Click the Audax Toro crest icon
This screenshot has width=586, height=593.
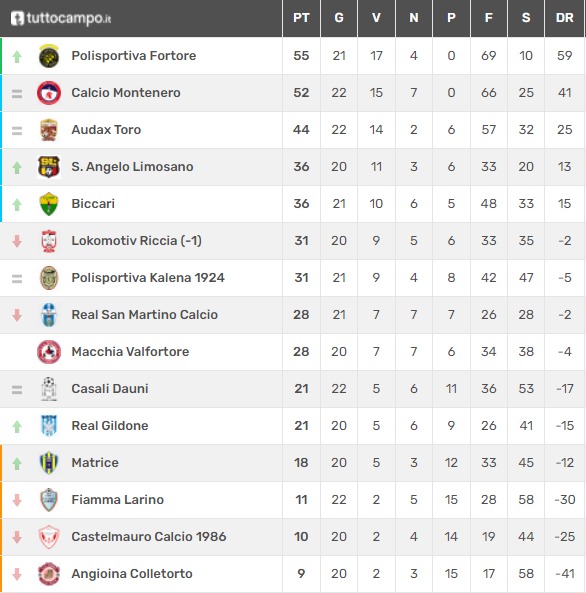click(x=49, y=130)
